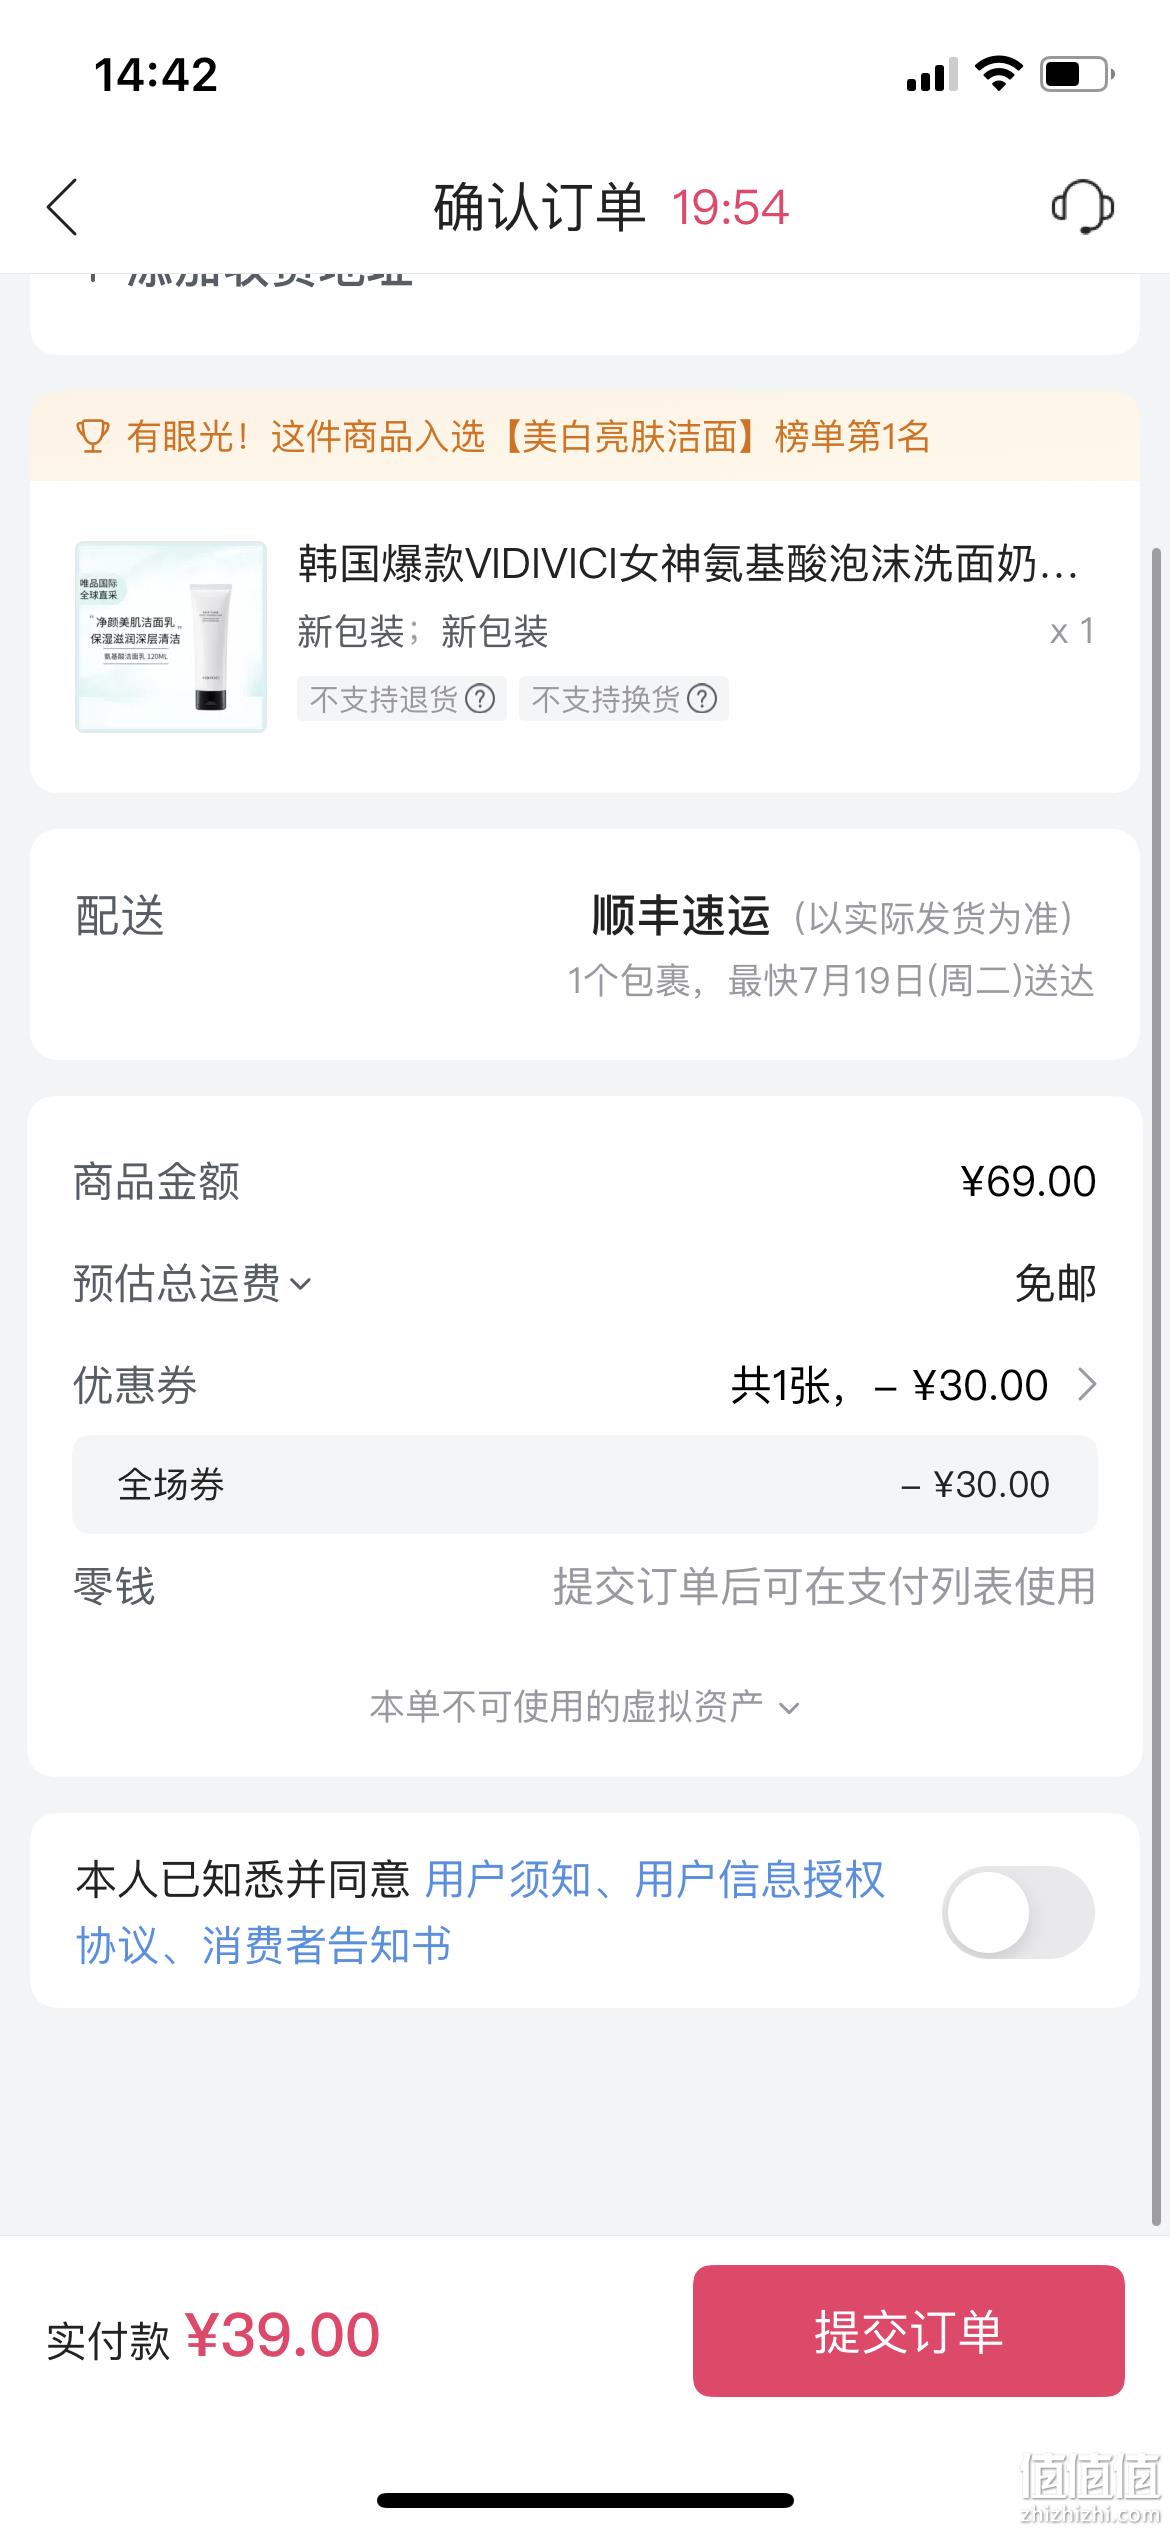Toggle the user agreement consent switch
This screenshot has height=2532, width=1170.
[1019, 1912]
